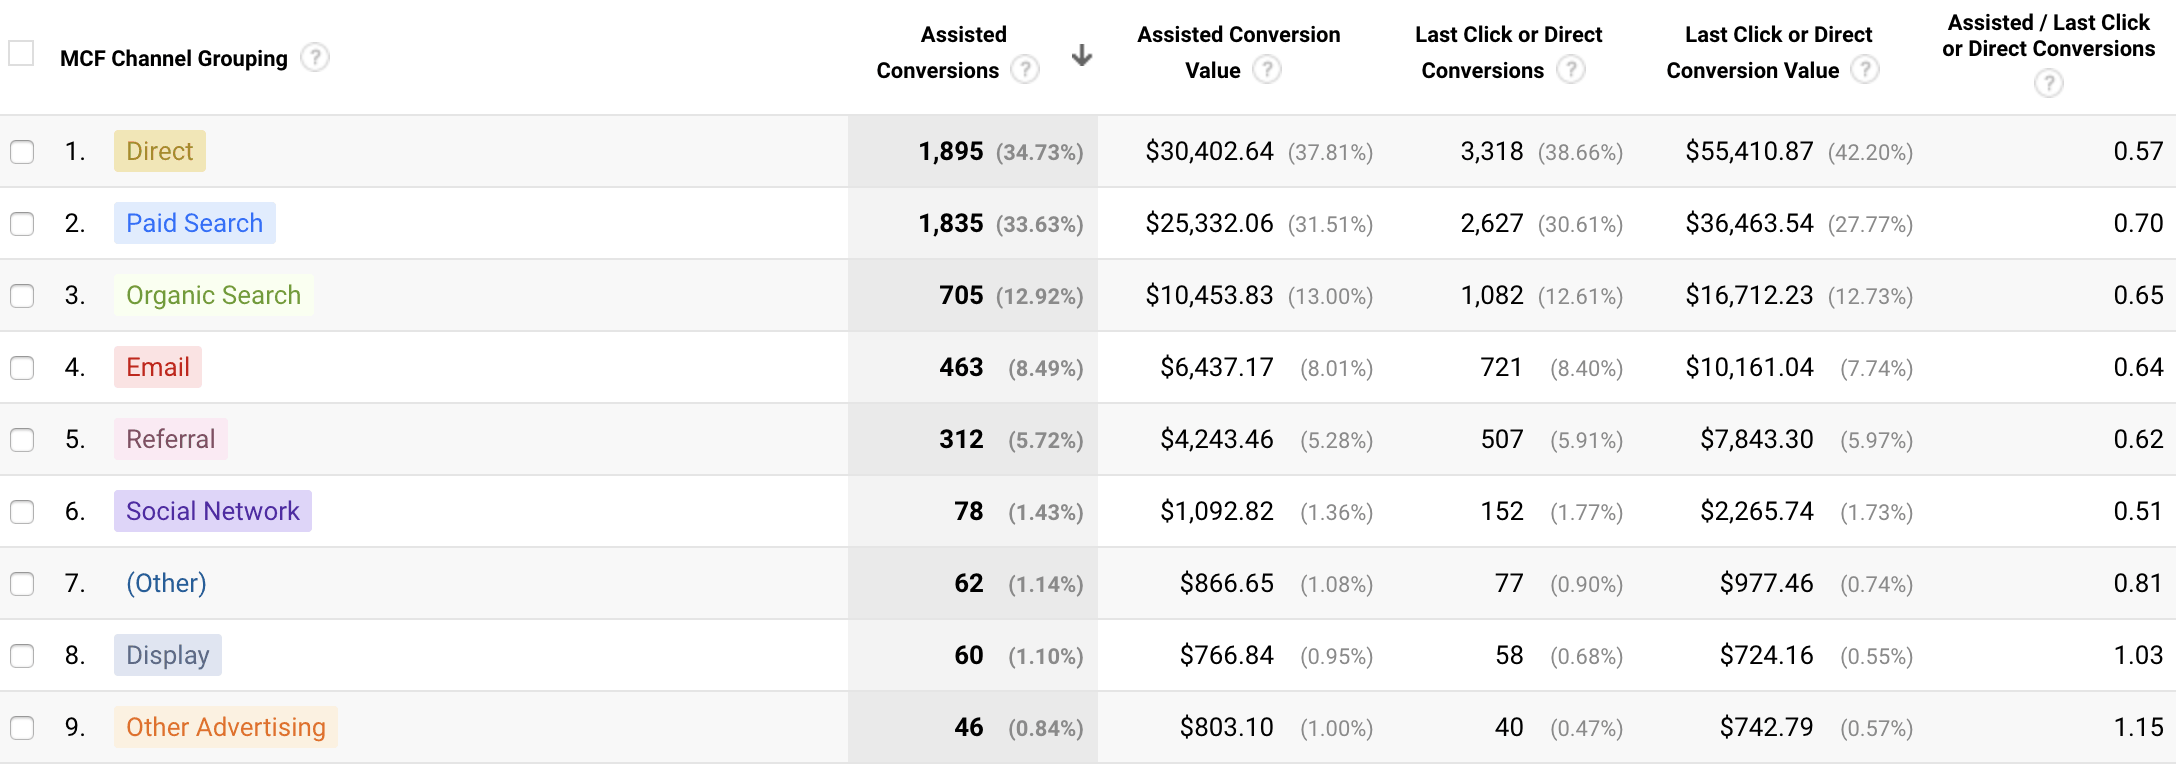The width and height of the screenshot is (2176, 774).
Task: Click the Assisted / Last Click ratio help icon
Action: (x=2048, y=84)
